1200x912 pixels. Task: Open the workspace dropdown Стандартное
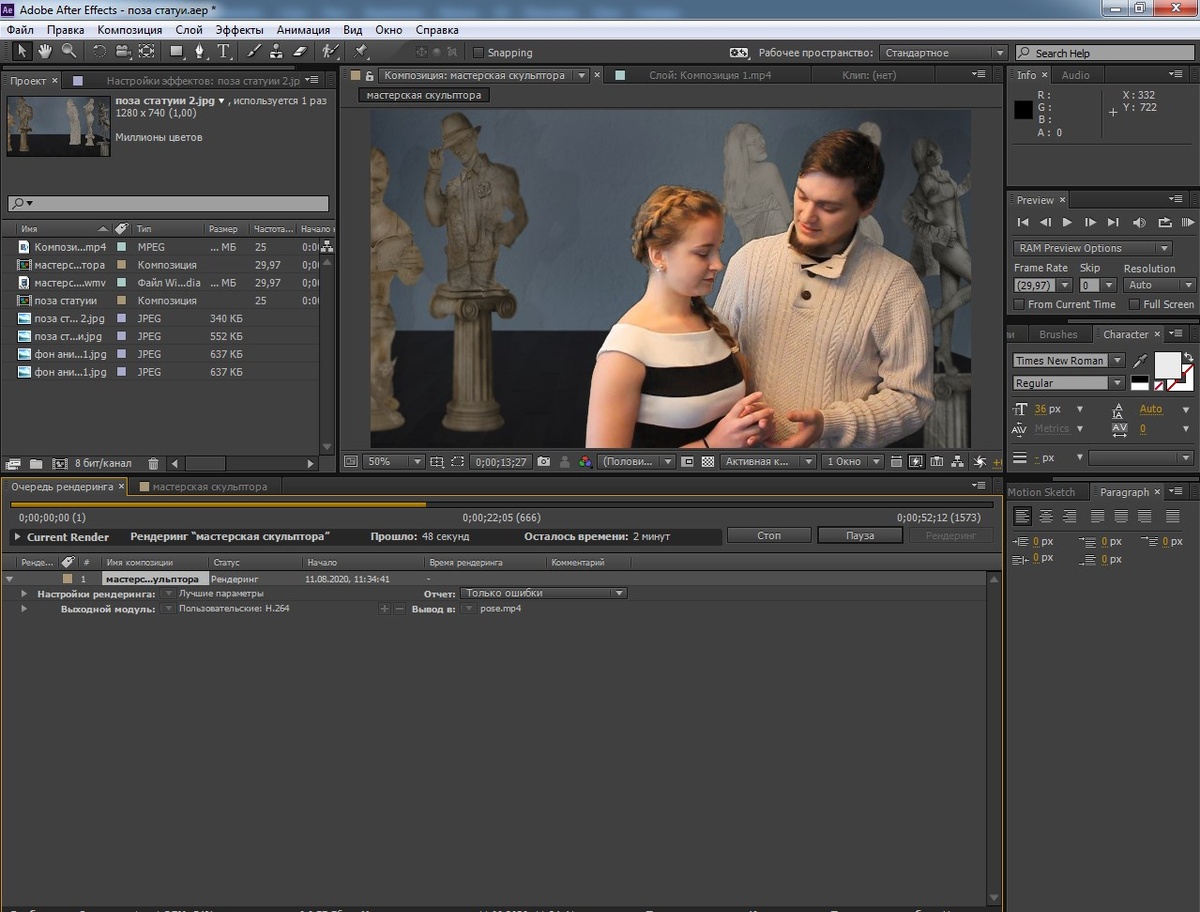943,53
